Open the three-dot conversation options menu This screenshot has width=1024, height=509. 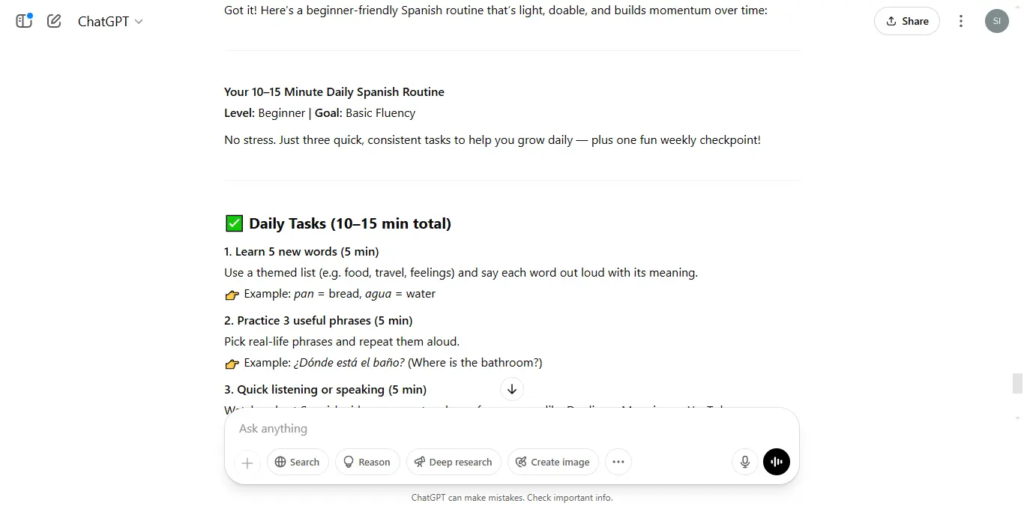(x=961, y=21)
